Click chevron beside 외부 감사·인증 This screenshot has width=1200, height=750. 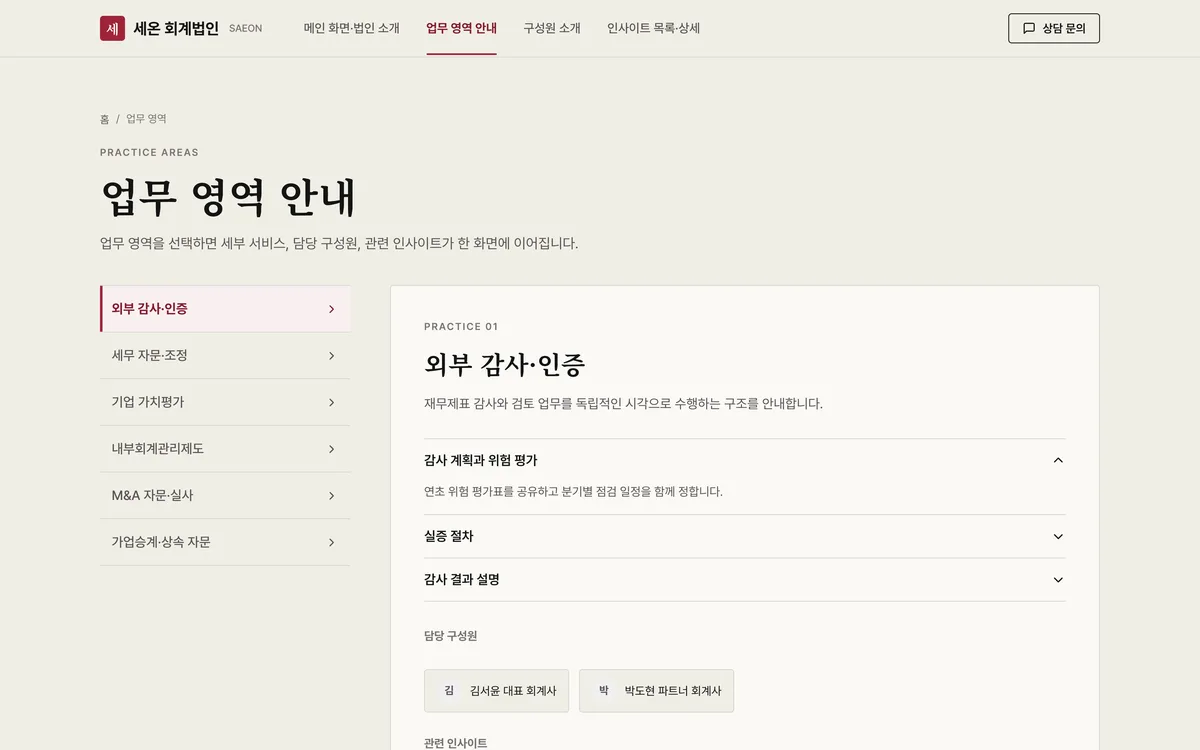click(x=332, y=309)
